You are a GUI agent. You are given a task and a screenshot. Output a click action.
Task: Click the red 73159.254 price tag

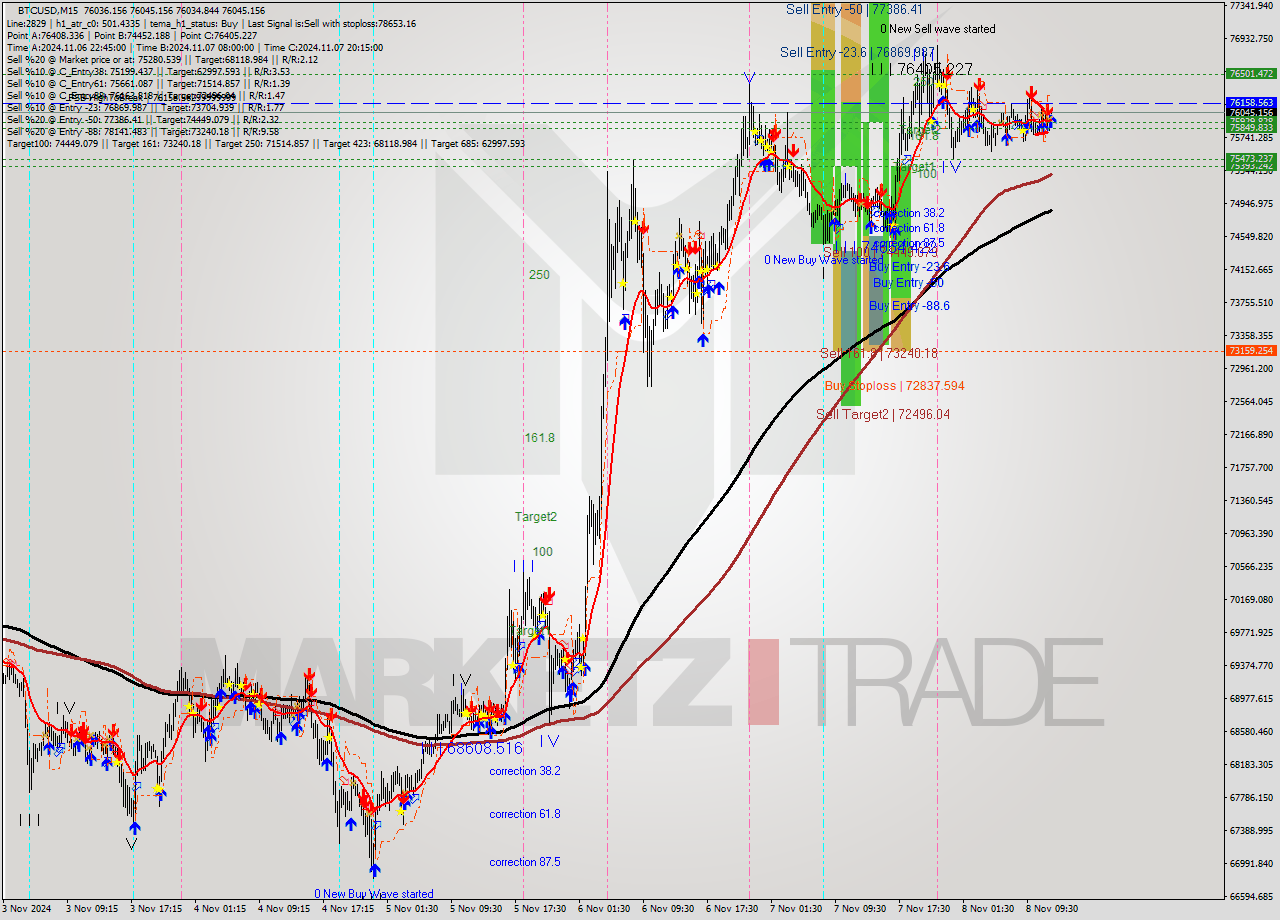click(x=1251, y=350)
